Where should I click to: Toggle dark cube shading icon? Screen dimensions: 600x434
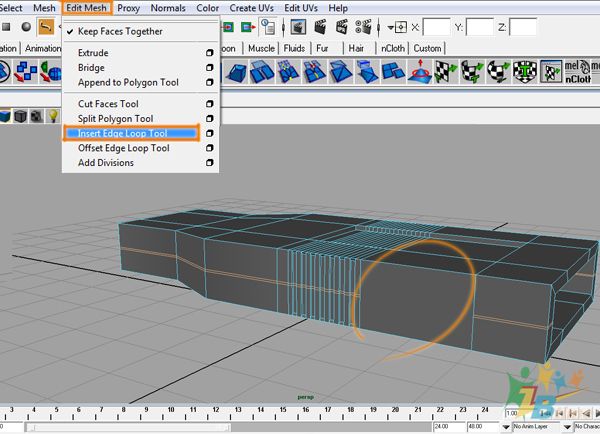pos(20,116)
